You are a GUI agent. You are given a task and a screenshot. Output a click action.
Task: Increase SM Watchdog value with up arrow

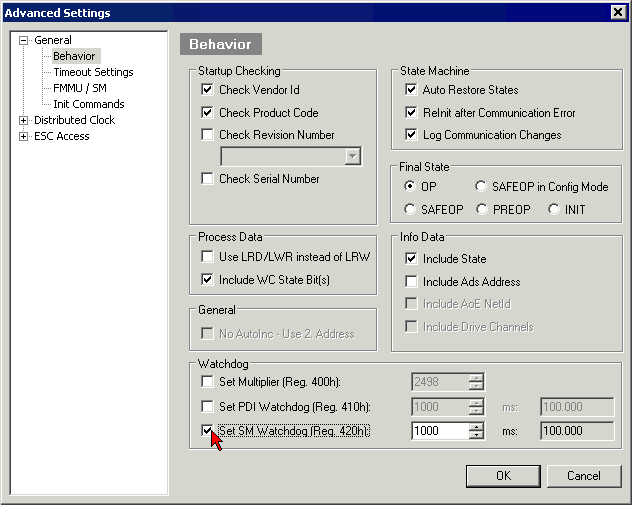[477, 427]
